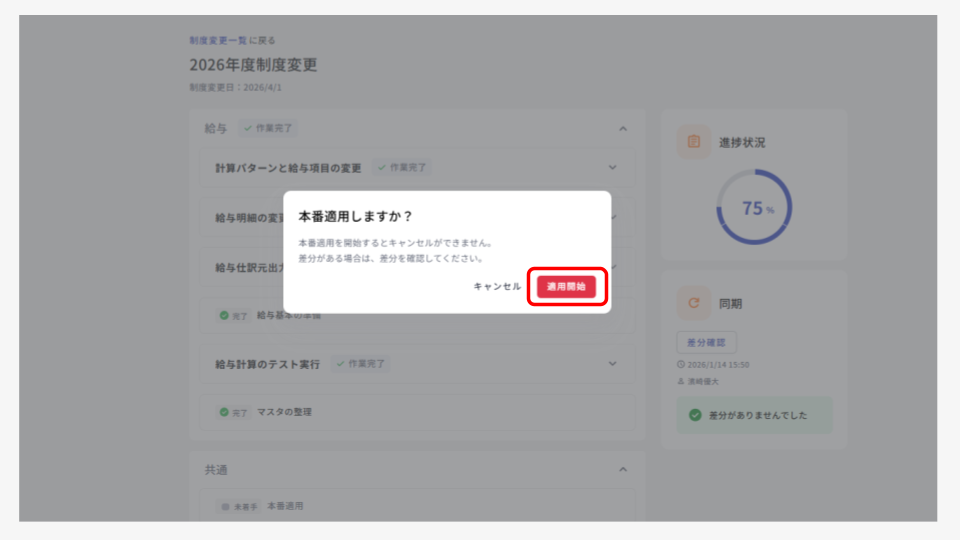Click the 2026年度制度変更 heading
Viewport: 960px width, 540px height.
pos(253,65)
